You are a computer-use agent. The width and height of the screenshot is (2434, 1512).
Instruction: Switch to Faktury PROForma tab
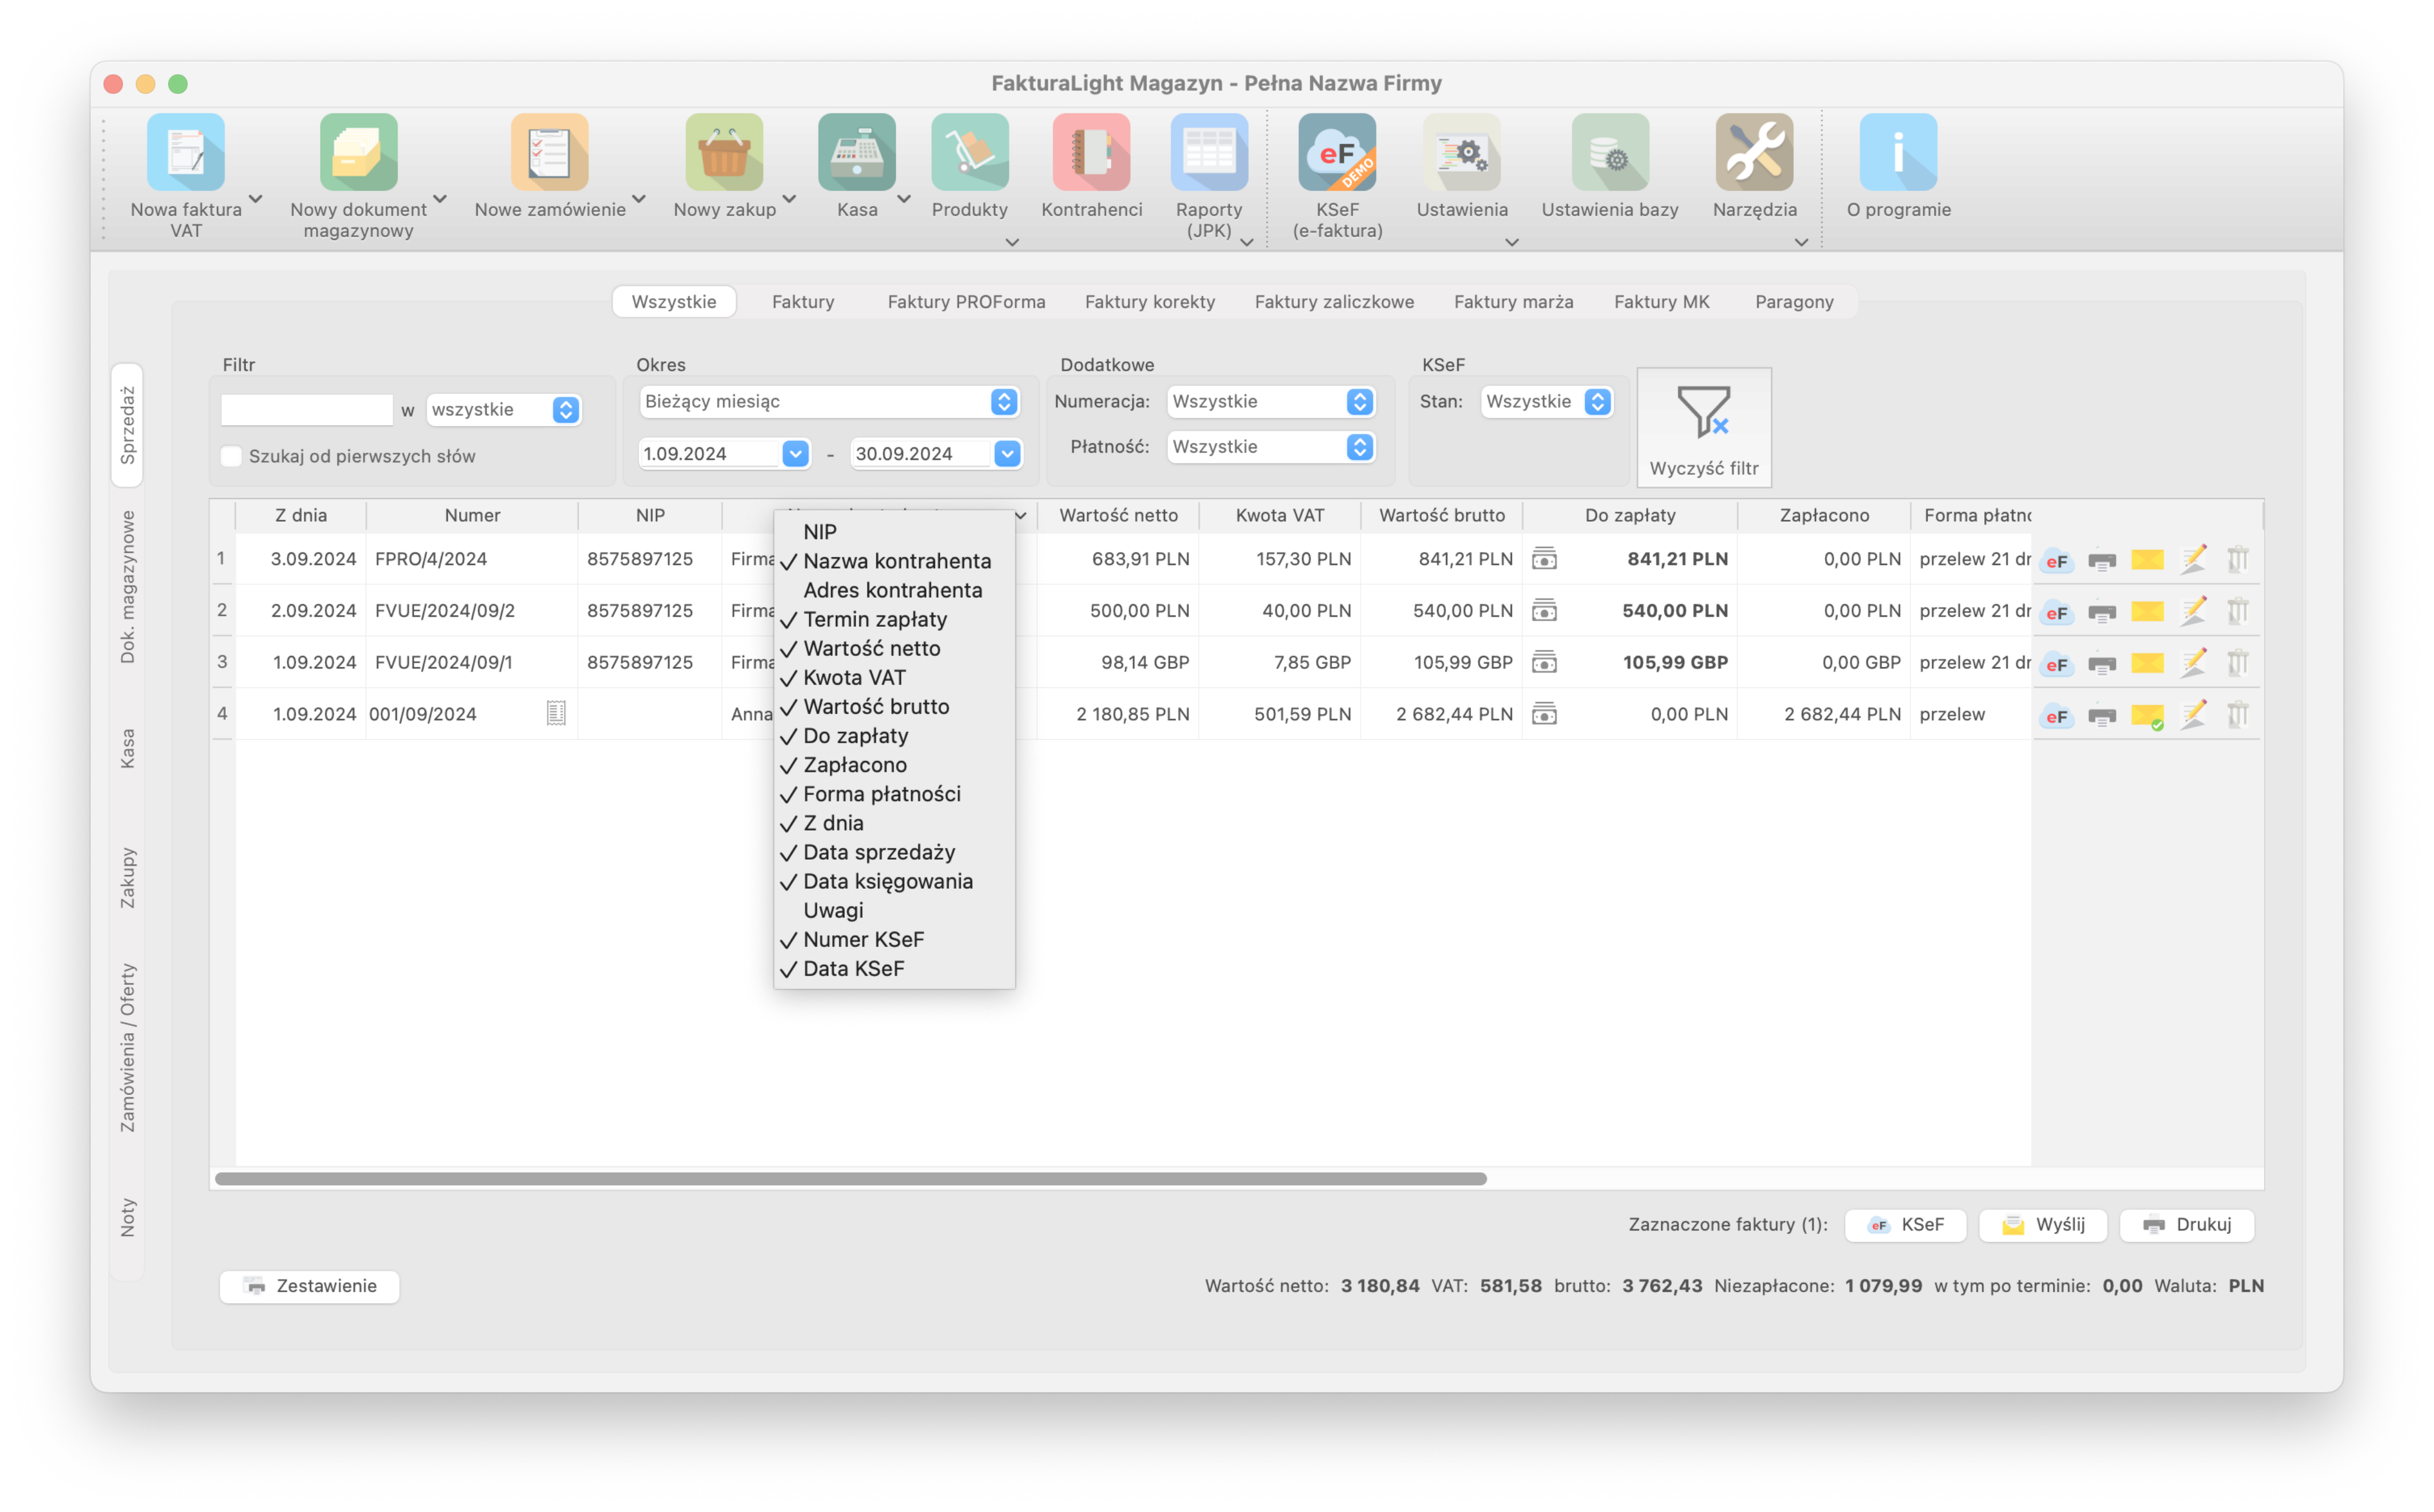[966, 301]
